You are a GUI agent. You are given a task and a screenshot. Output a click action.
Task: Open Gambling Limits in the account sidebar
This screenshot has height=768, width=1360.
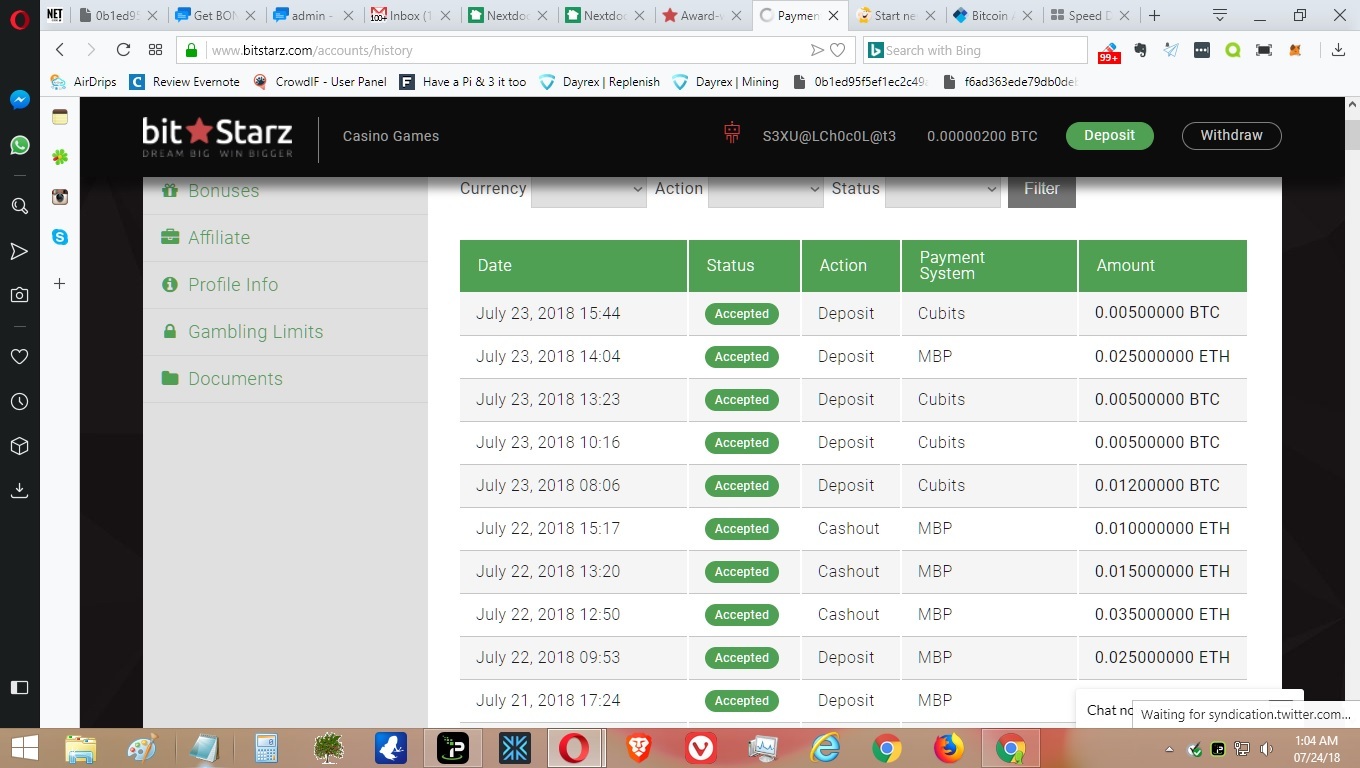[255, 332]
